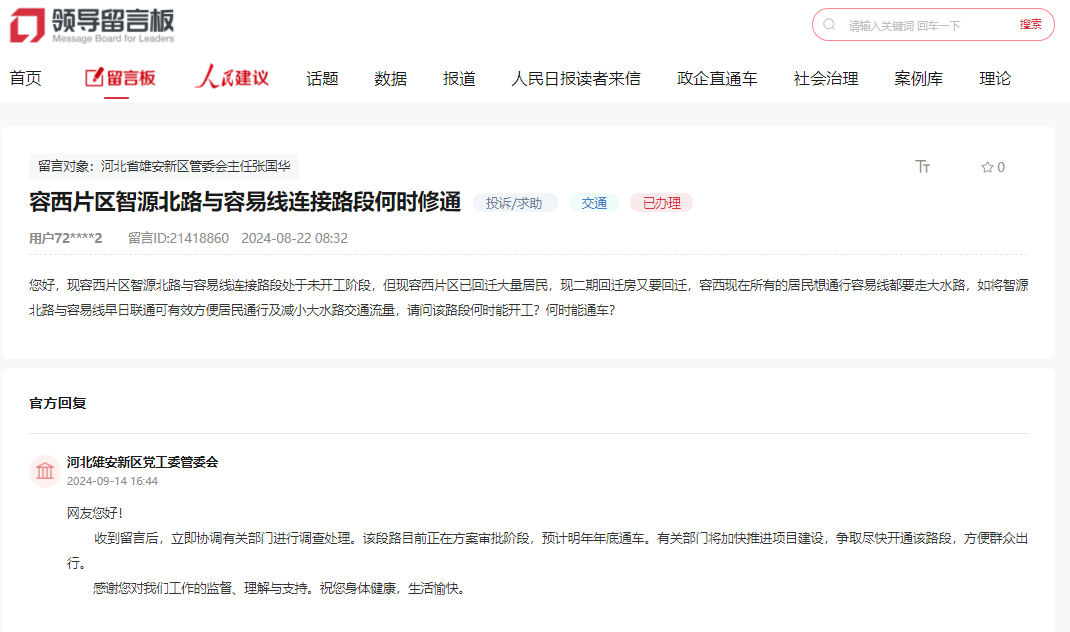Click the magnifier search icon

point(829,24)
